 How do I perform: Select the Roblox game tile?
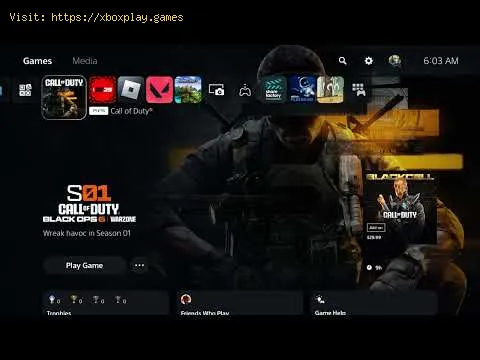[131, 90]
